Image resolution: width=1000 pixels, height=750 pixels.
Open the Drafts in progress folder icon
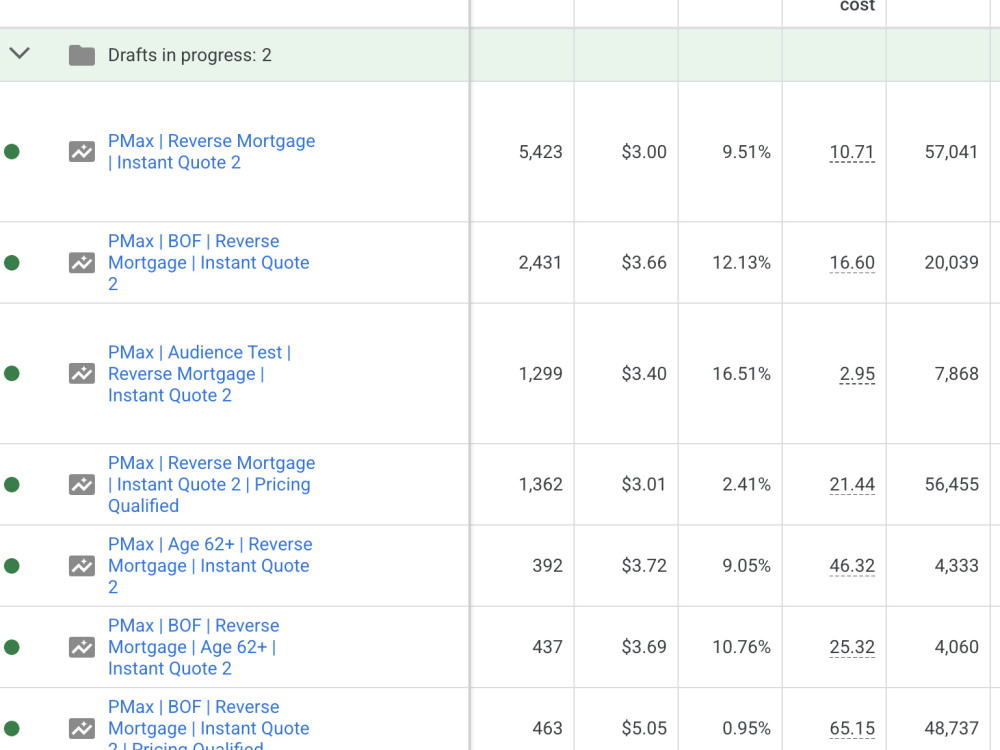(82, 55)
